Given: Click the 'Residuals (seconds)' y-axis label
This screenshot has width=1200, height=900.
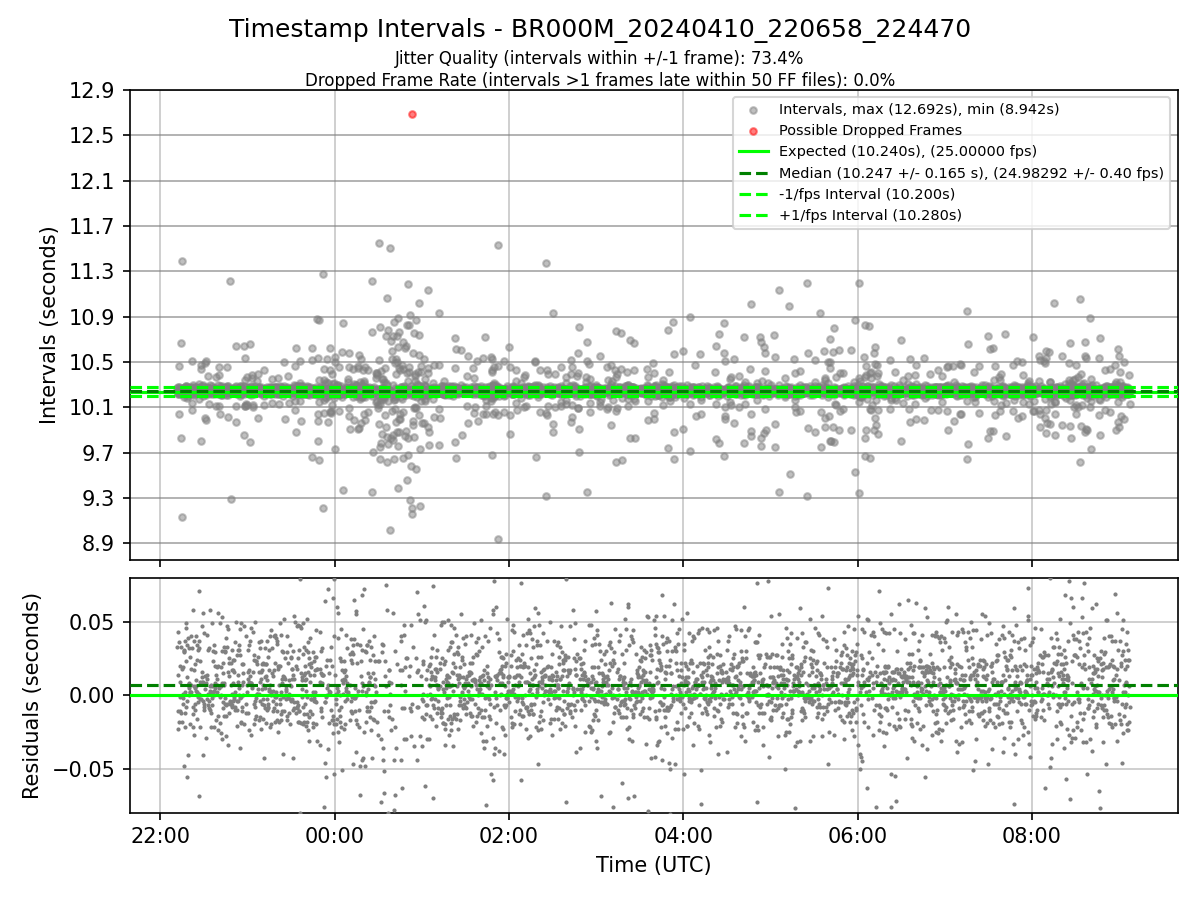Looking at the screenshot, I should pos(32,696).
